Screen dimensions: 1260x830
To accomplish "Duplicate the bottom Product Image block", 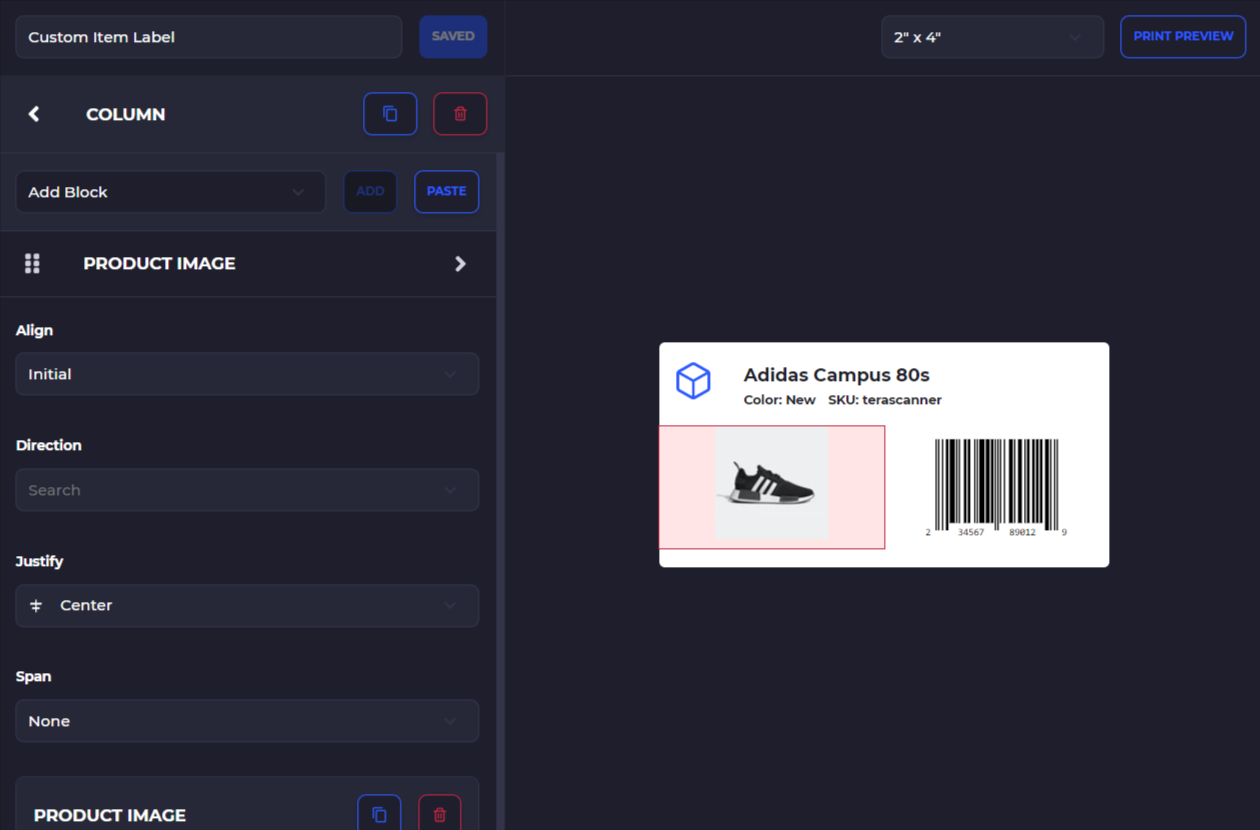I will click(379, 813).
